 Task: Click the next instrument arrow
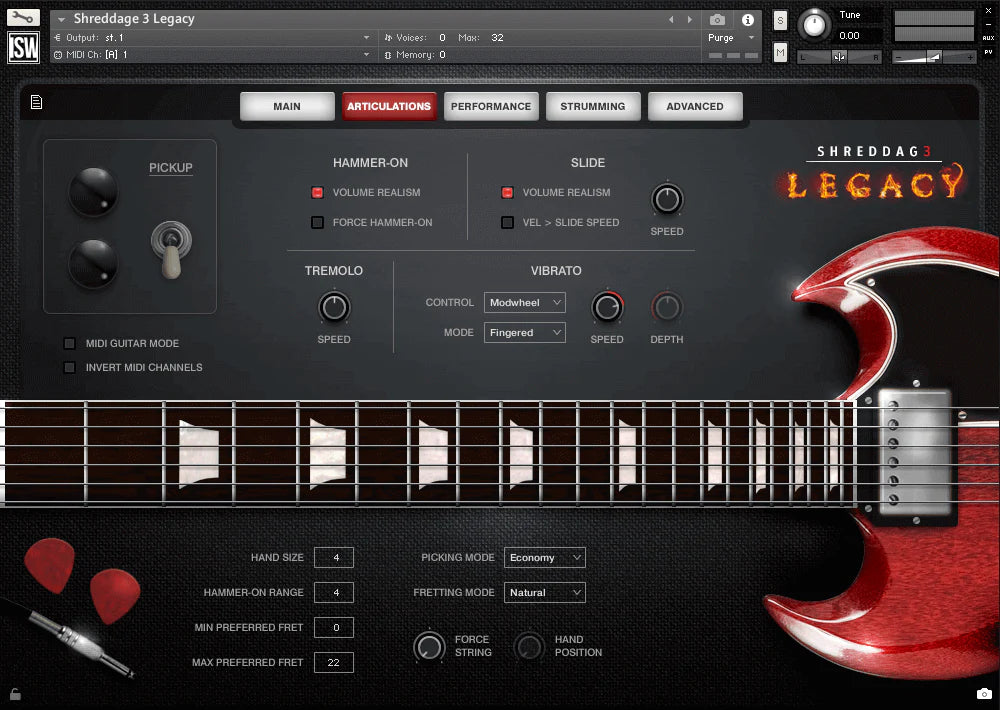click(x=688, y=17)
